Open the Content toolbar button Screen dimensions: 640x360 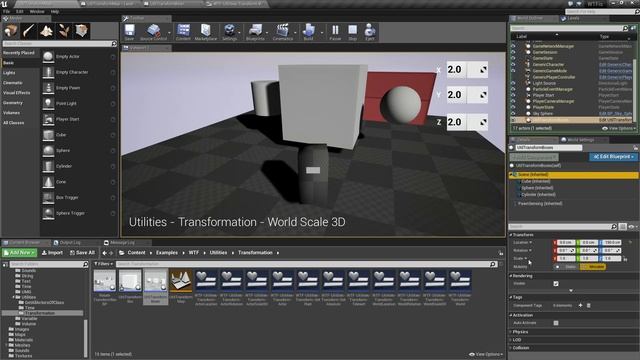[x=183, y=32]
